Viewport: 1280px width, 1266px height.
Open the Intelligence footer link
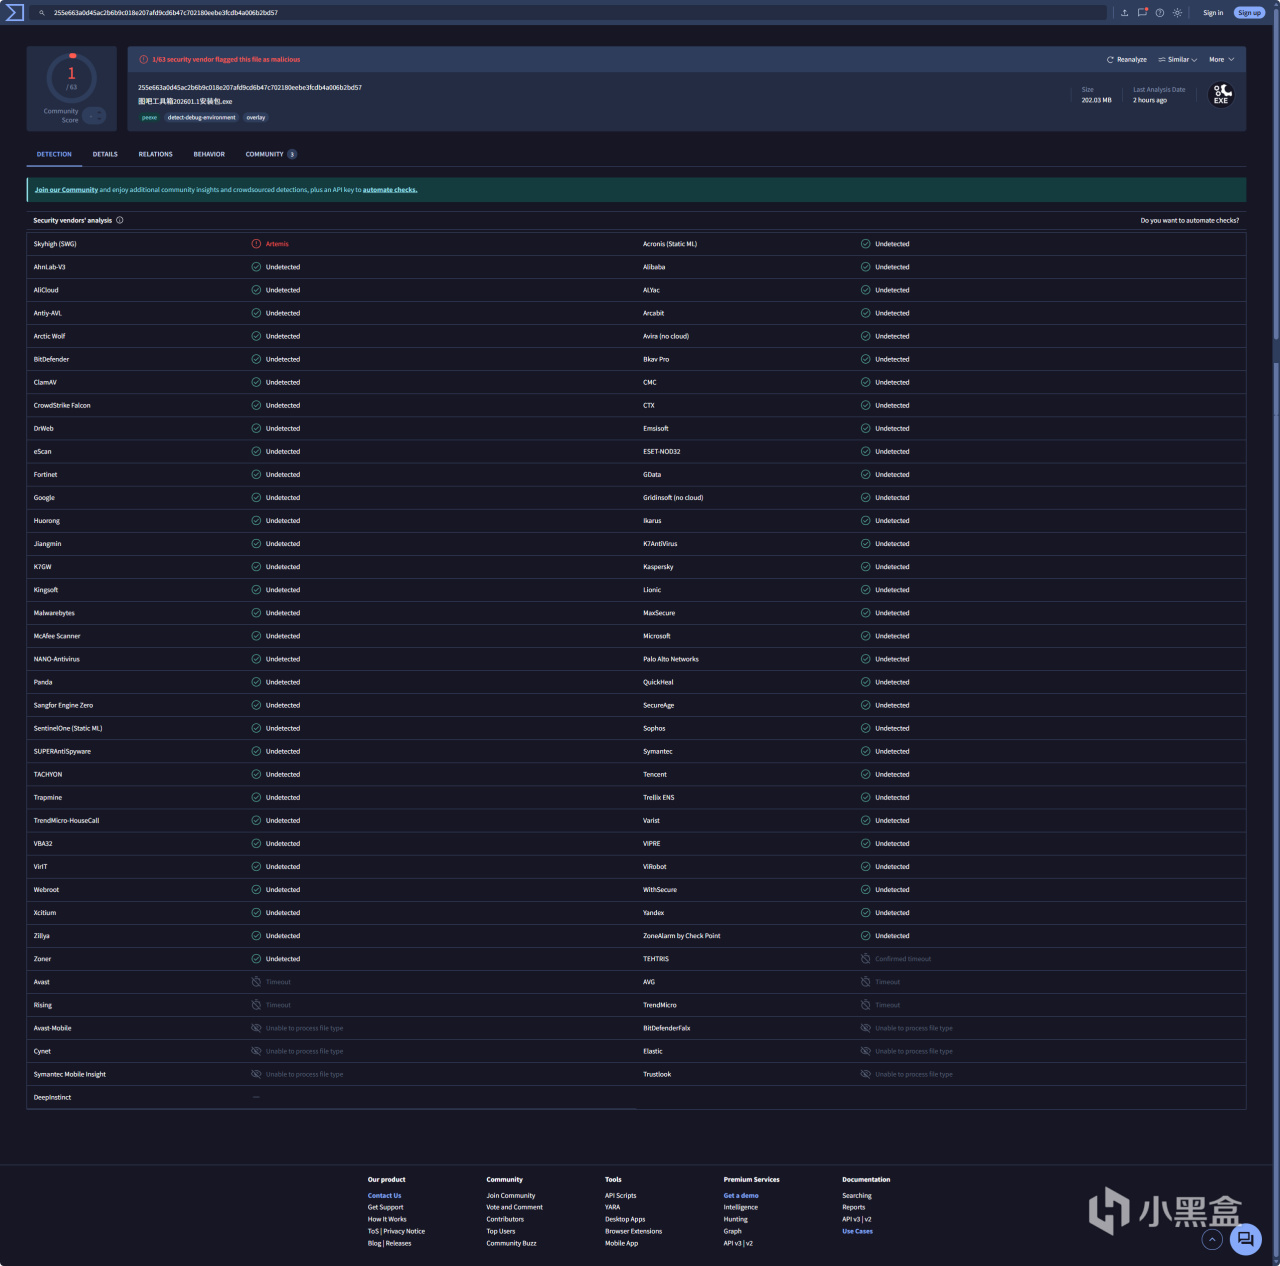click(x=741, y=1208)
